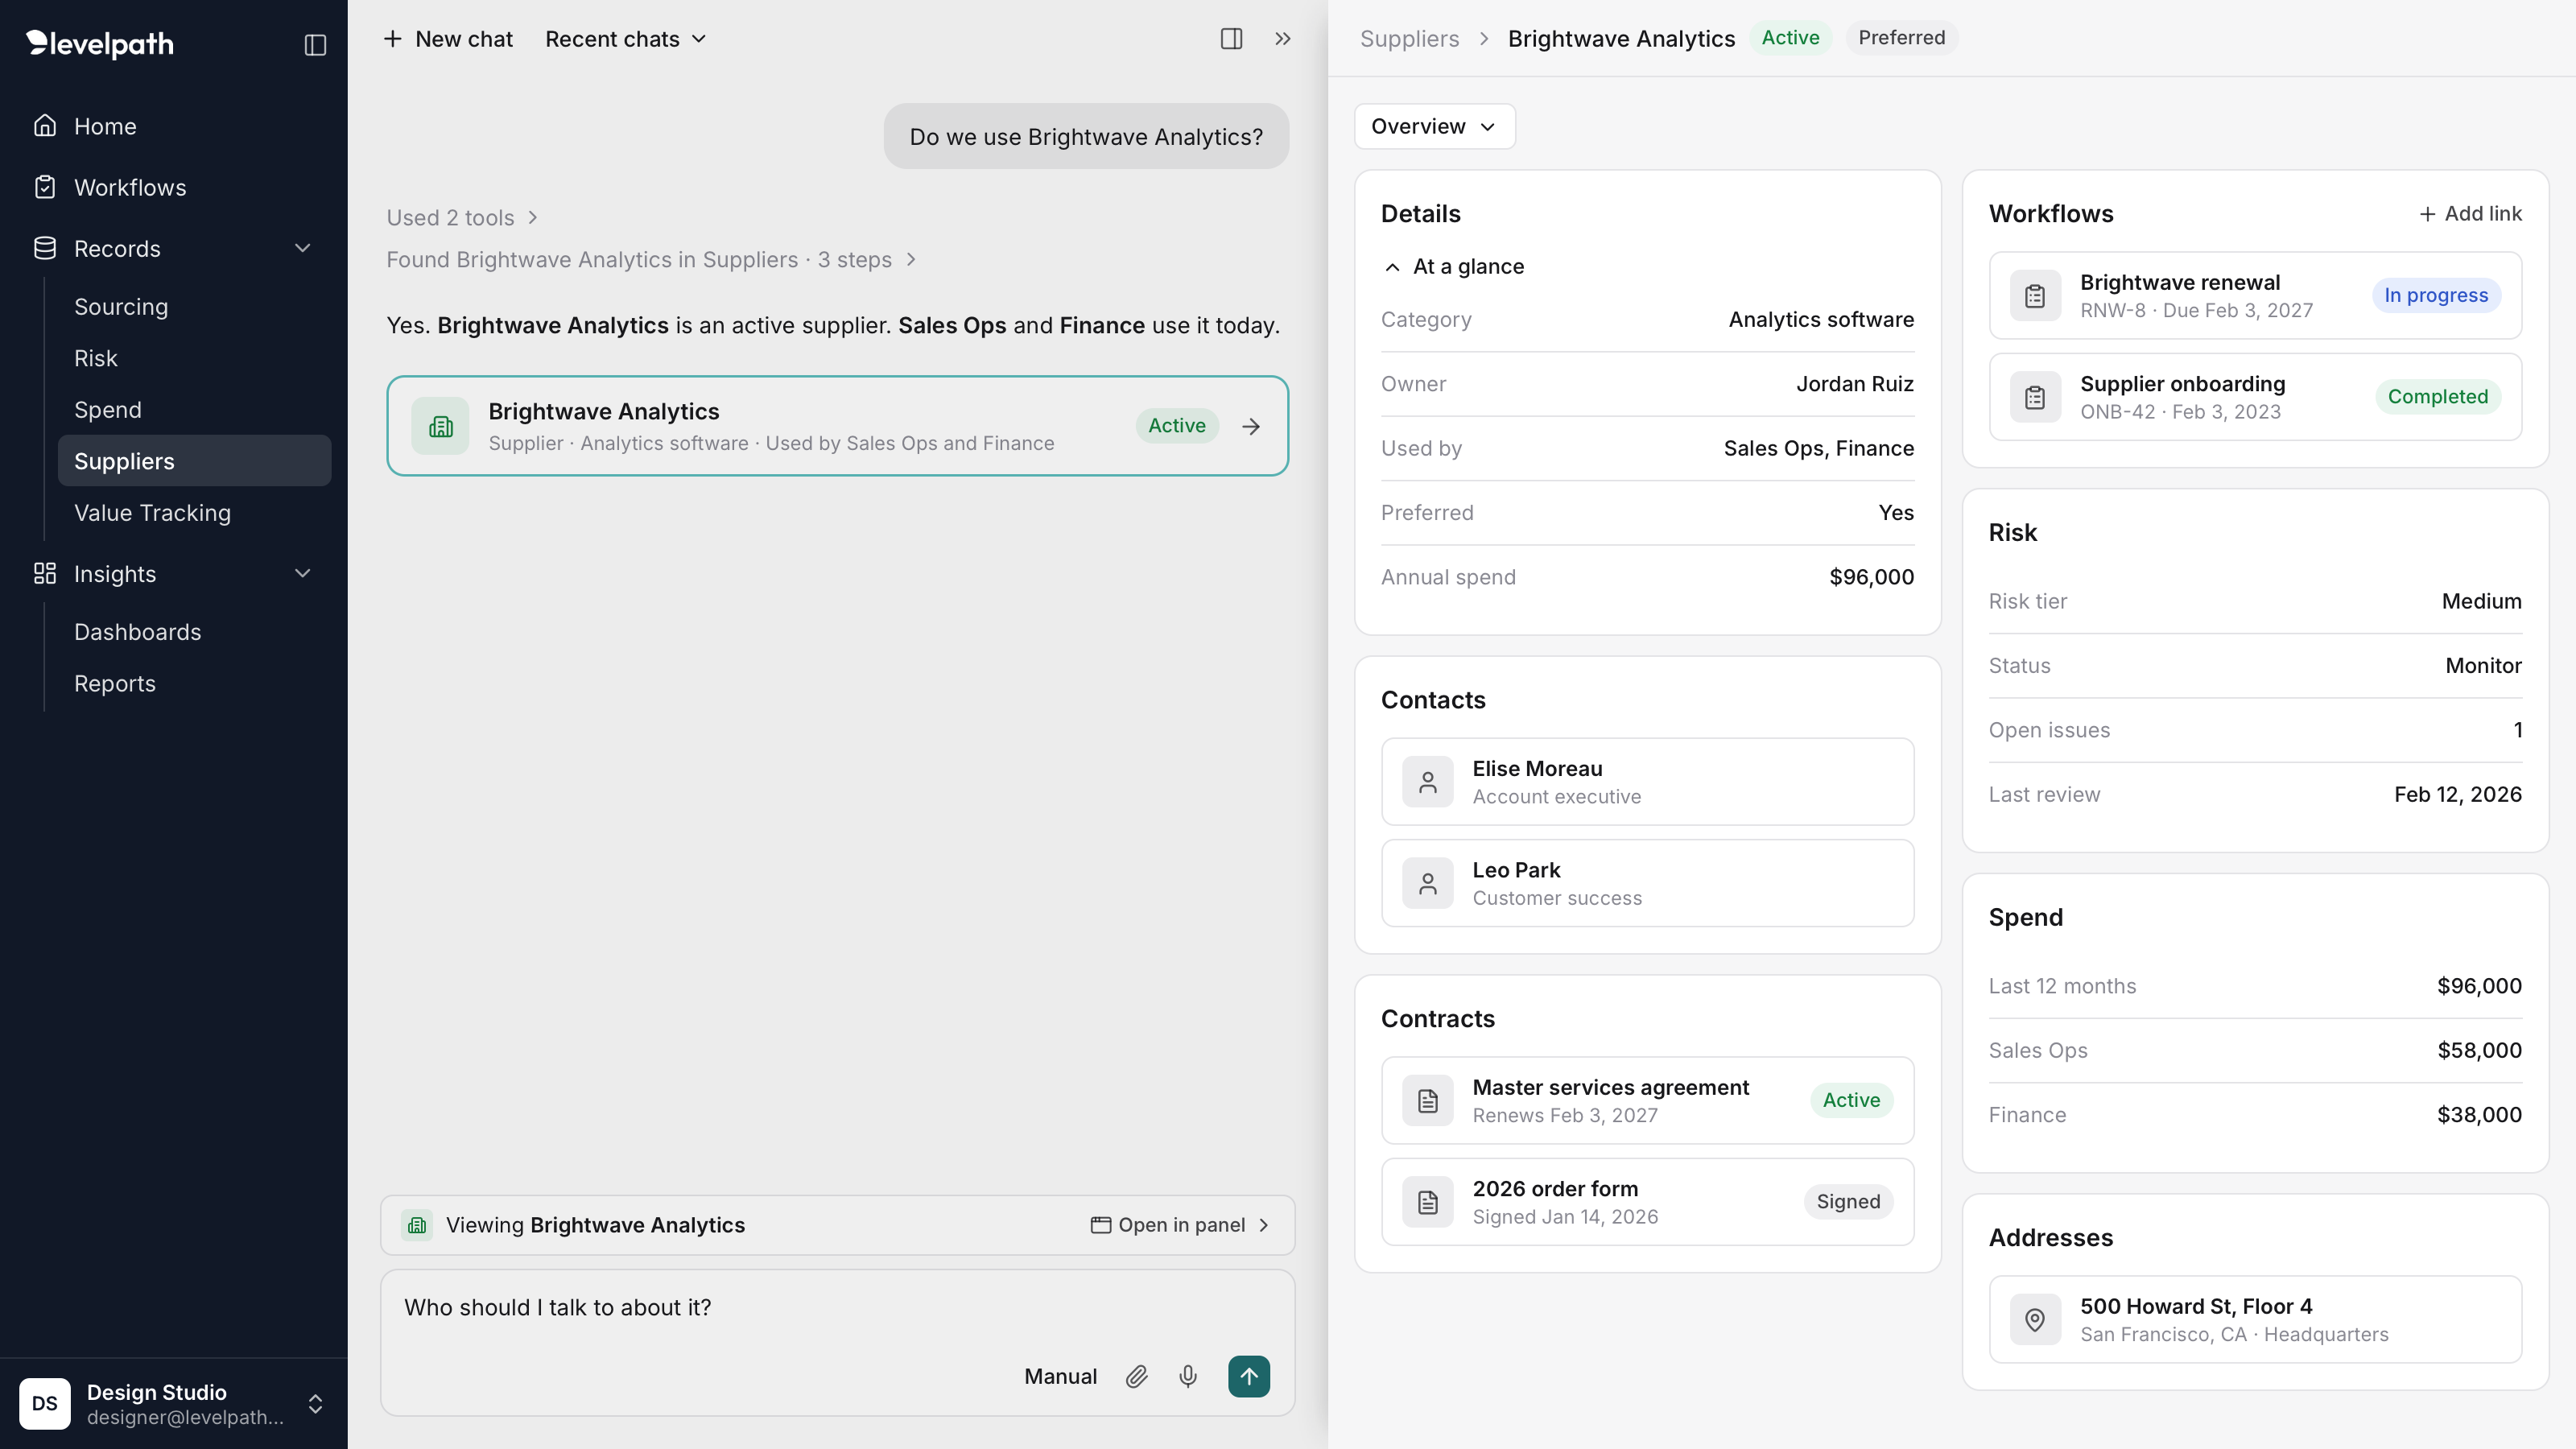Click the Suppliers breadcrumb link
The height and width of the screenshot is (1449, 2576).
tap(1409, 38)
